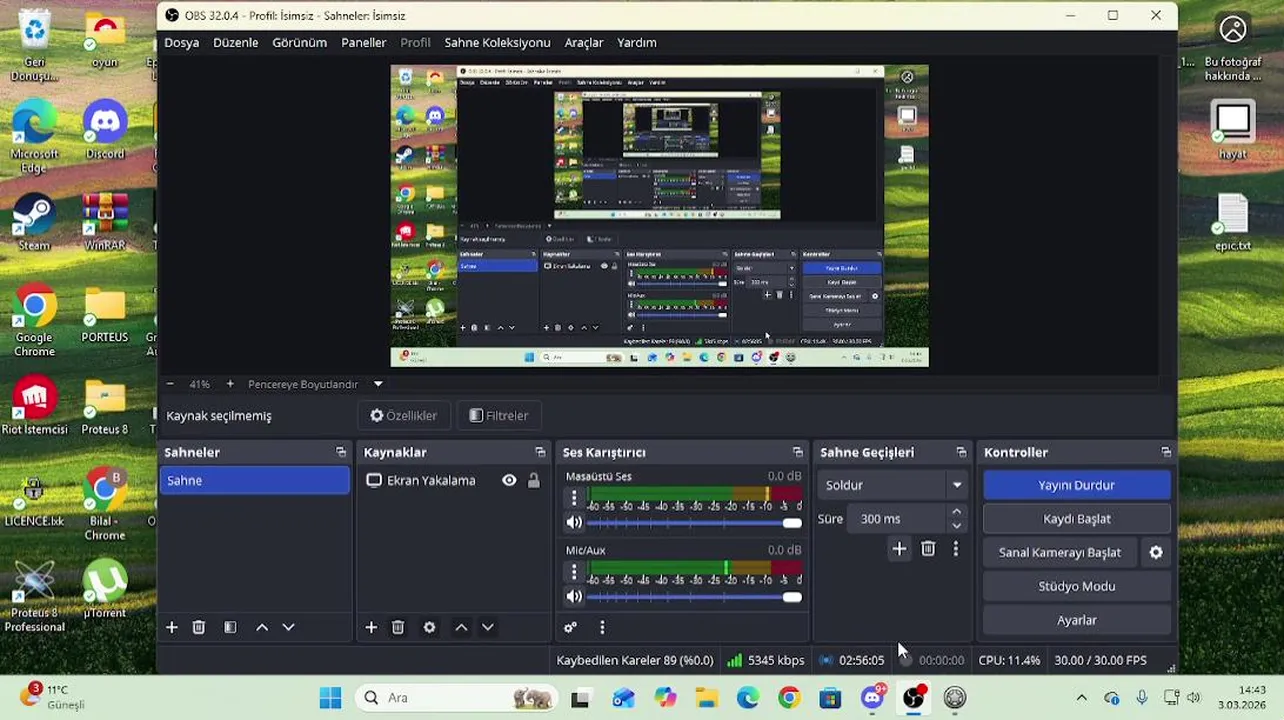
Task: Adjust Masaüstü Ses volume slider
Action: pyautogui.click(x=695, y=522)
